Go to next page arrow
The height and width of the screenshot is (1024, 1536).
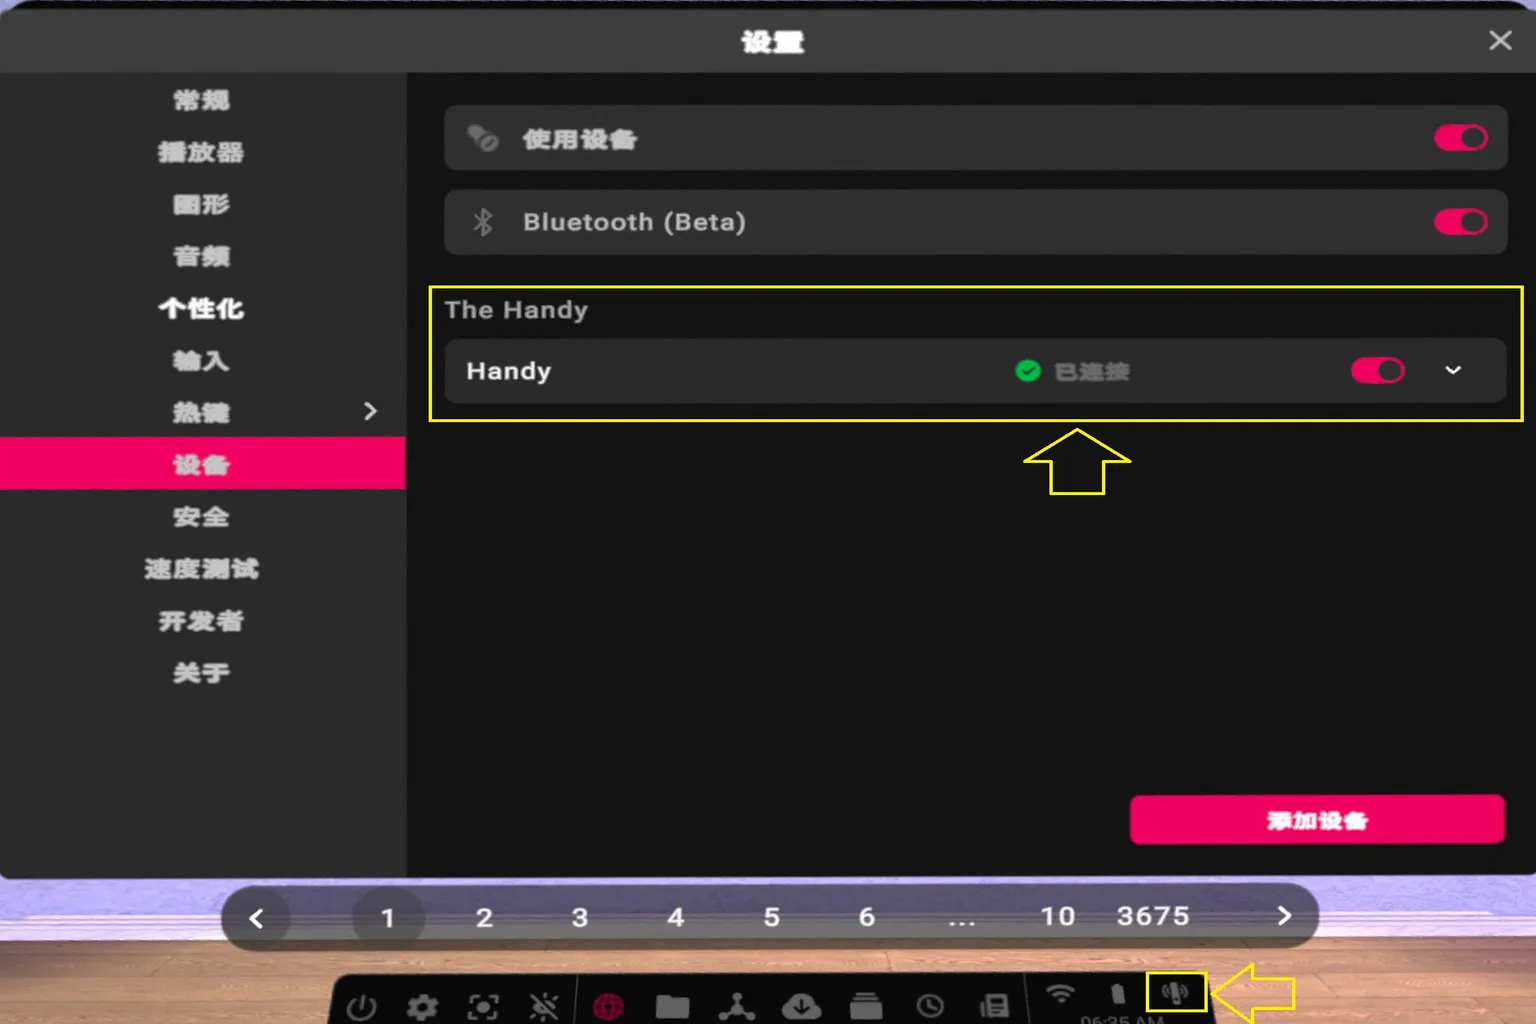coord(1285,916)
